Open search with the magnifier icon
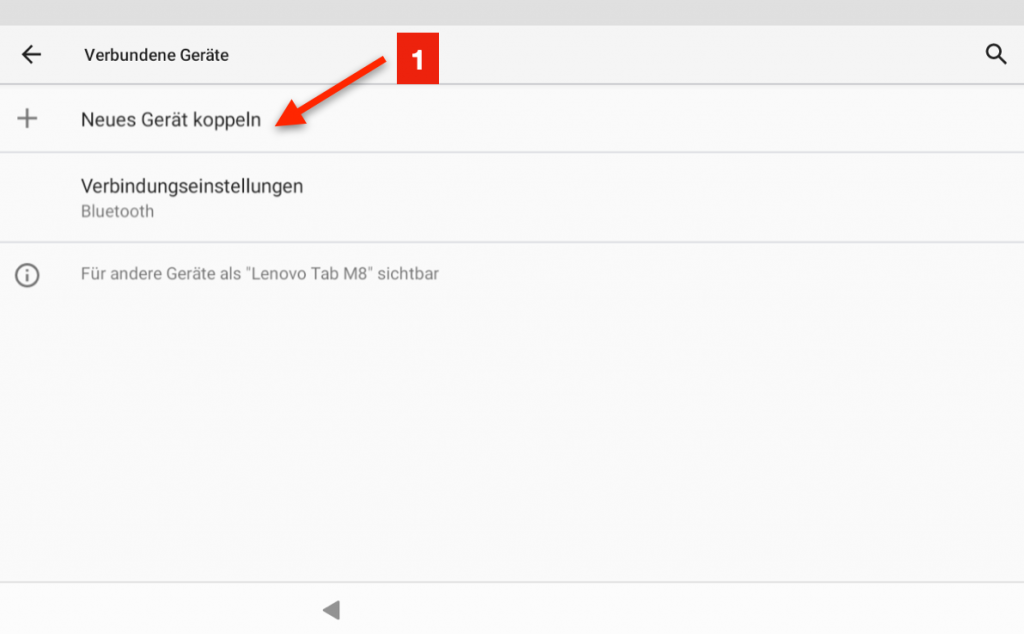The width and height of the screenshot is (1024, 634). coord(995,55)
